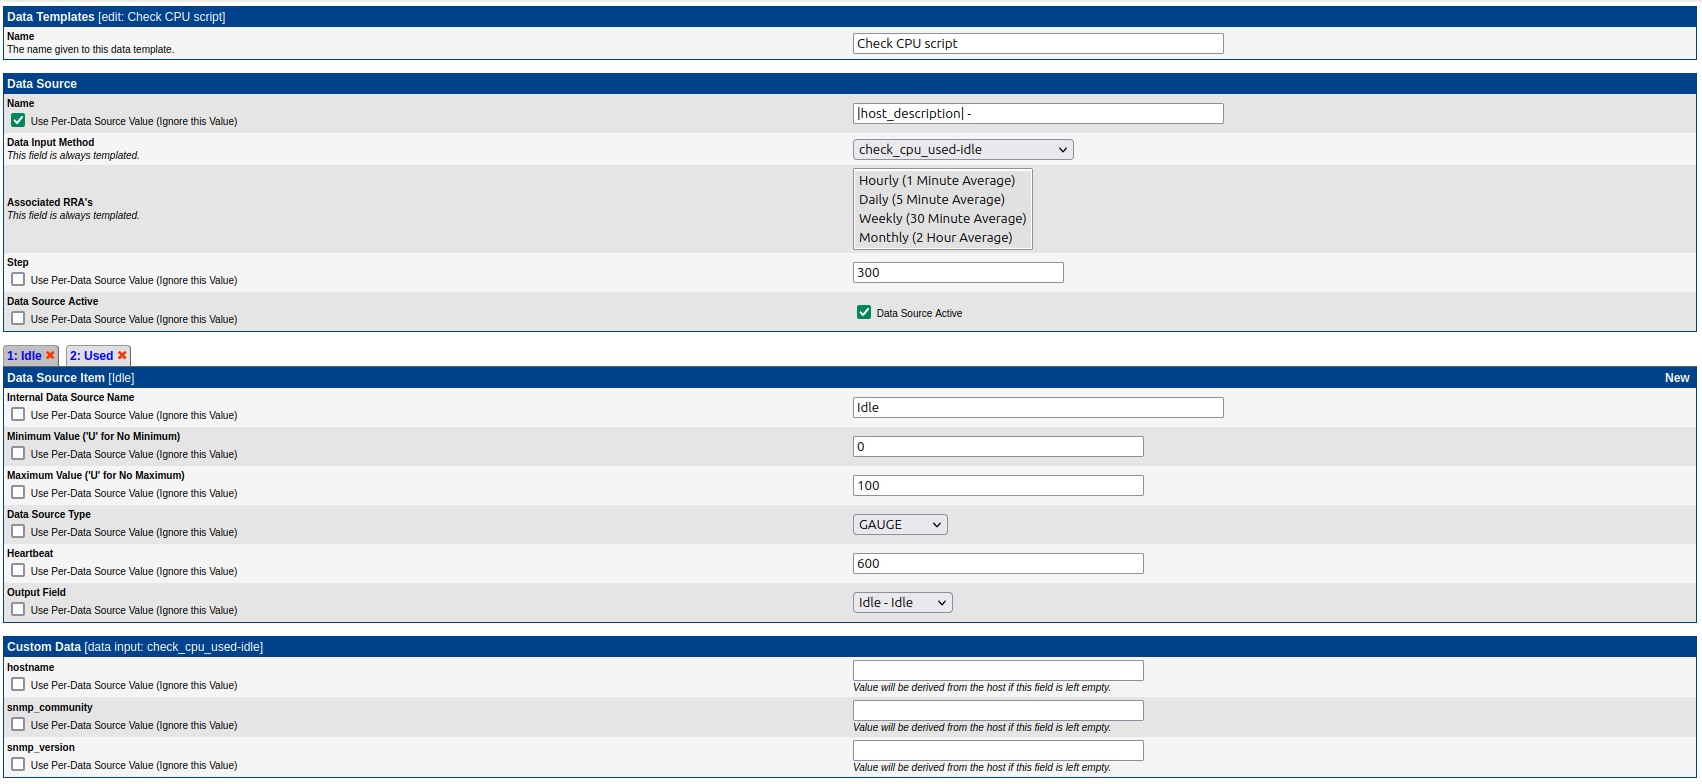Open the Output Field Idle - Idle dropdown
The image size is (1702, 784).
903,603
